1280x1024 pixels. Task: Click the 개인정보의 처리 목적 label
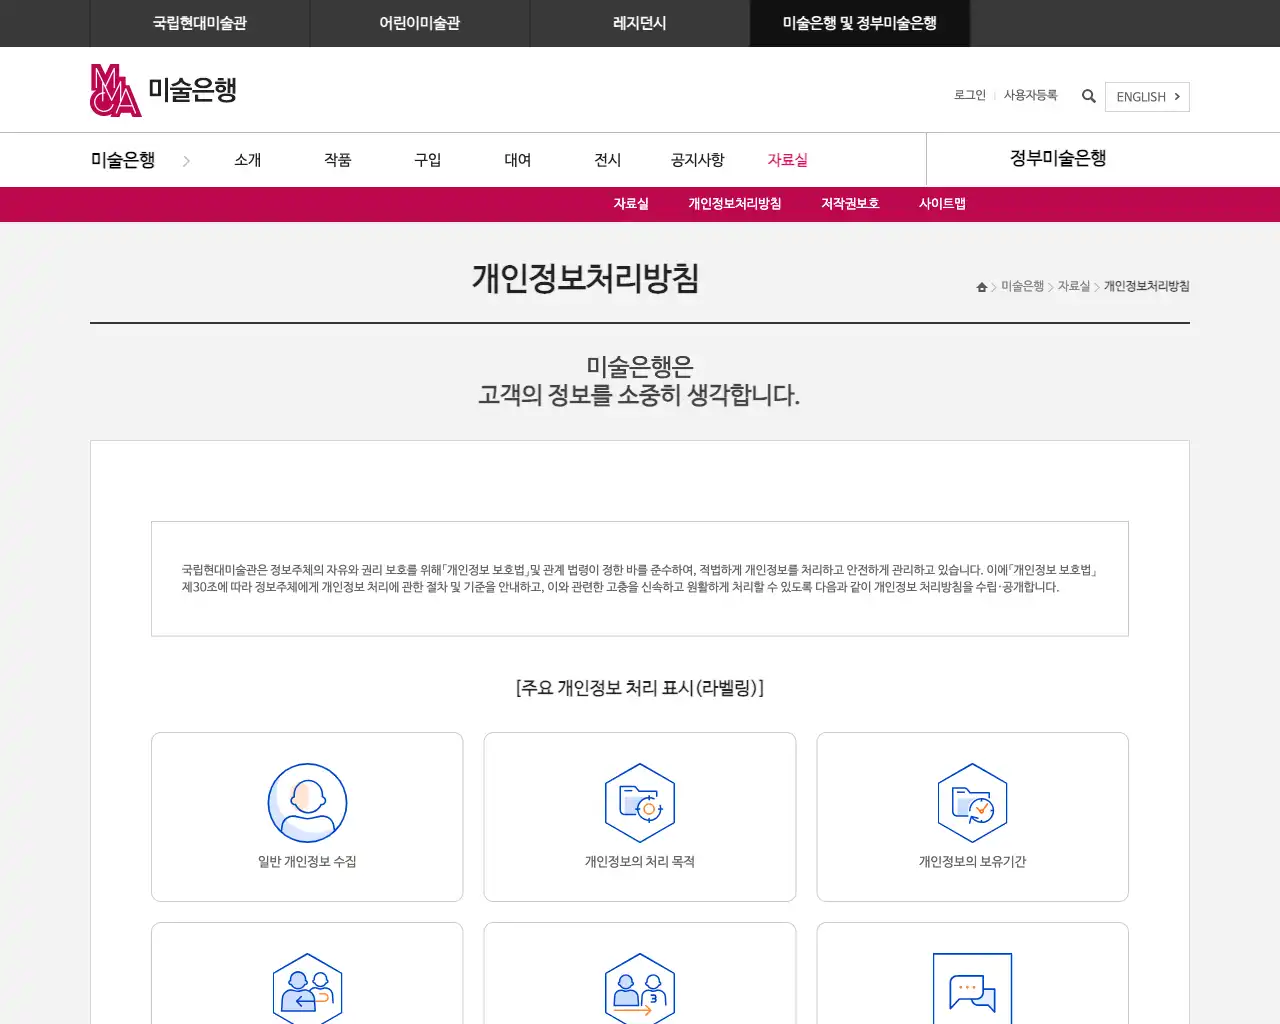640,862
